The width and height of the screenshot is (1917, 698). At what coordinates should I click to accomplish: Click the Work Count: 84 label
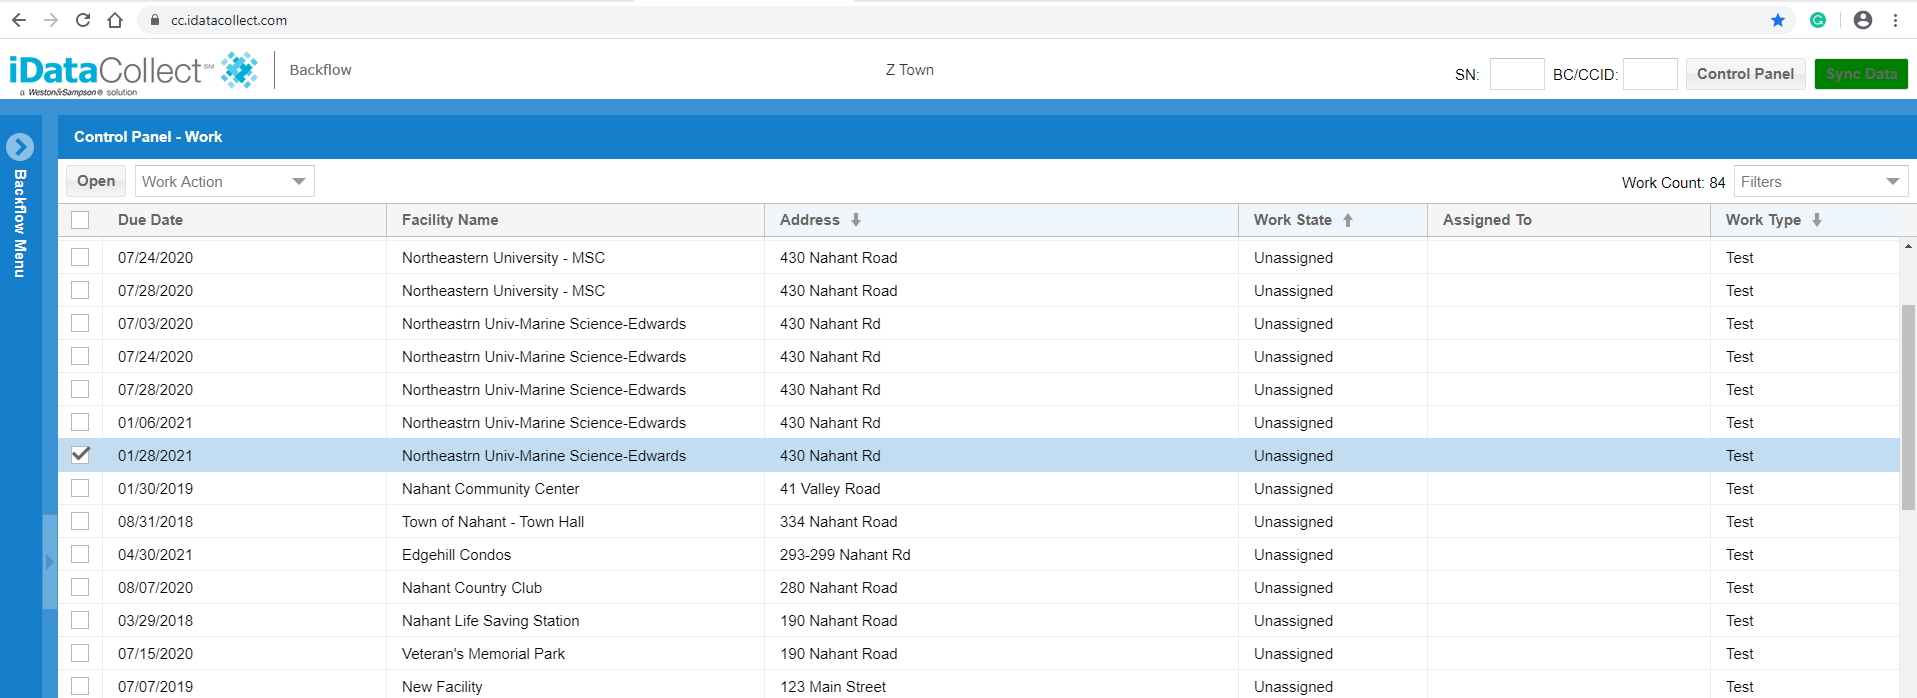click(1673, 182)
